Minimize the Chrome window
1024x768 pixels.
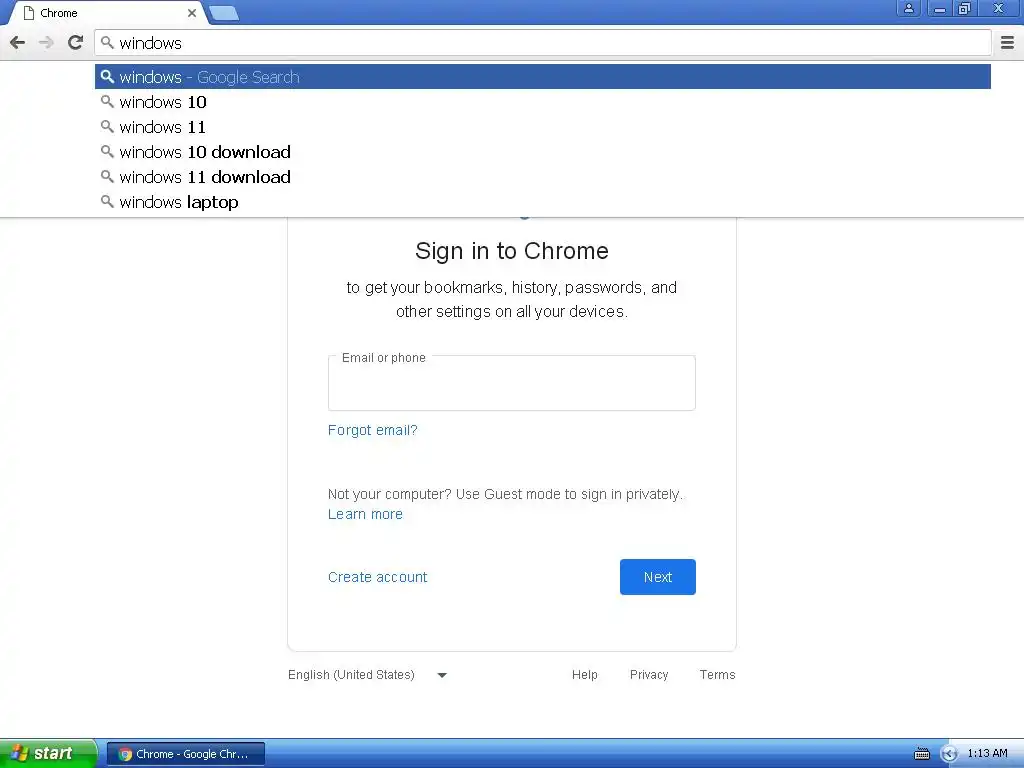pos(939,8)
